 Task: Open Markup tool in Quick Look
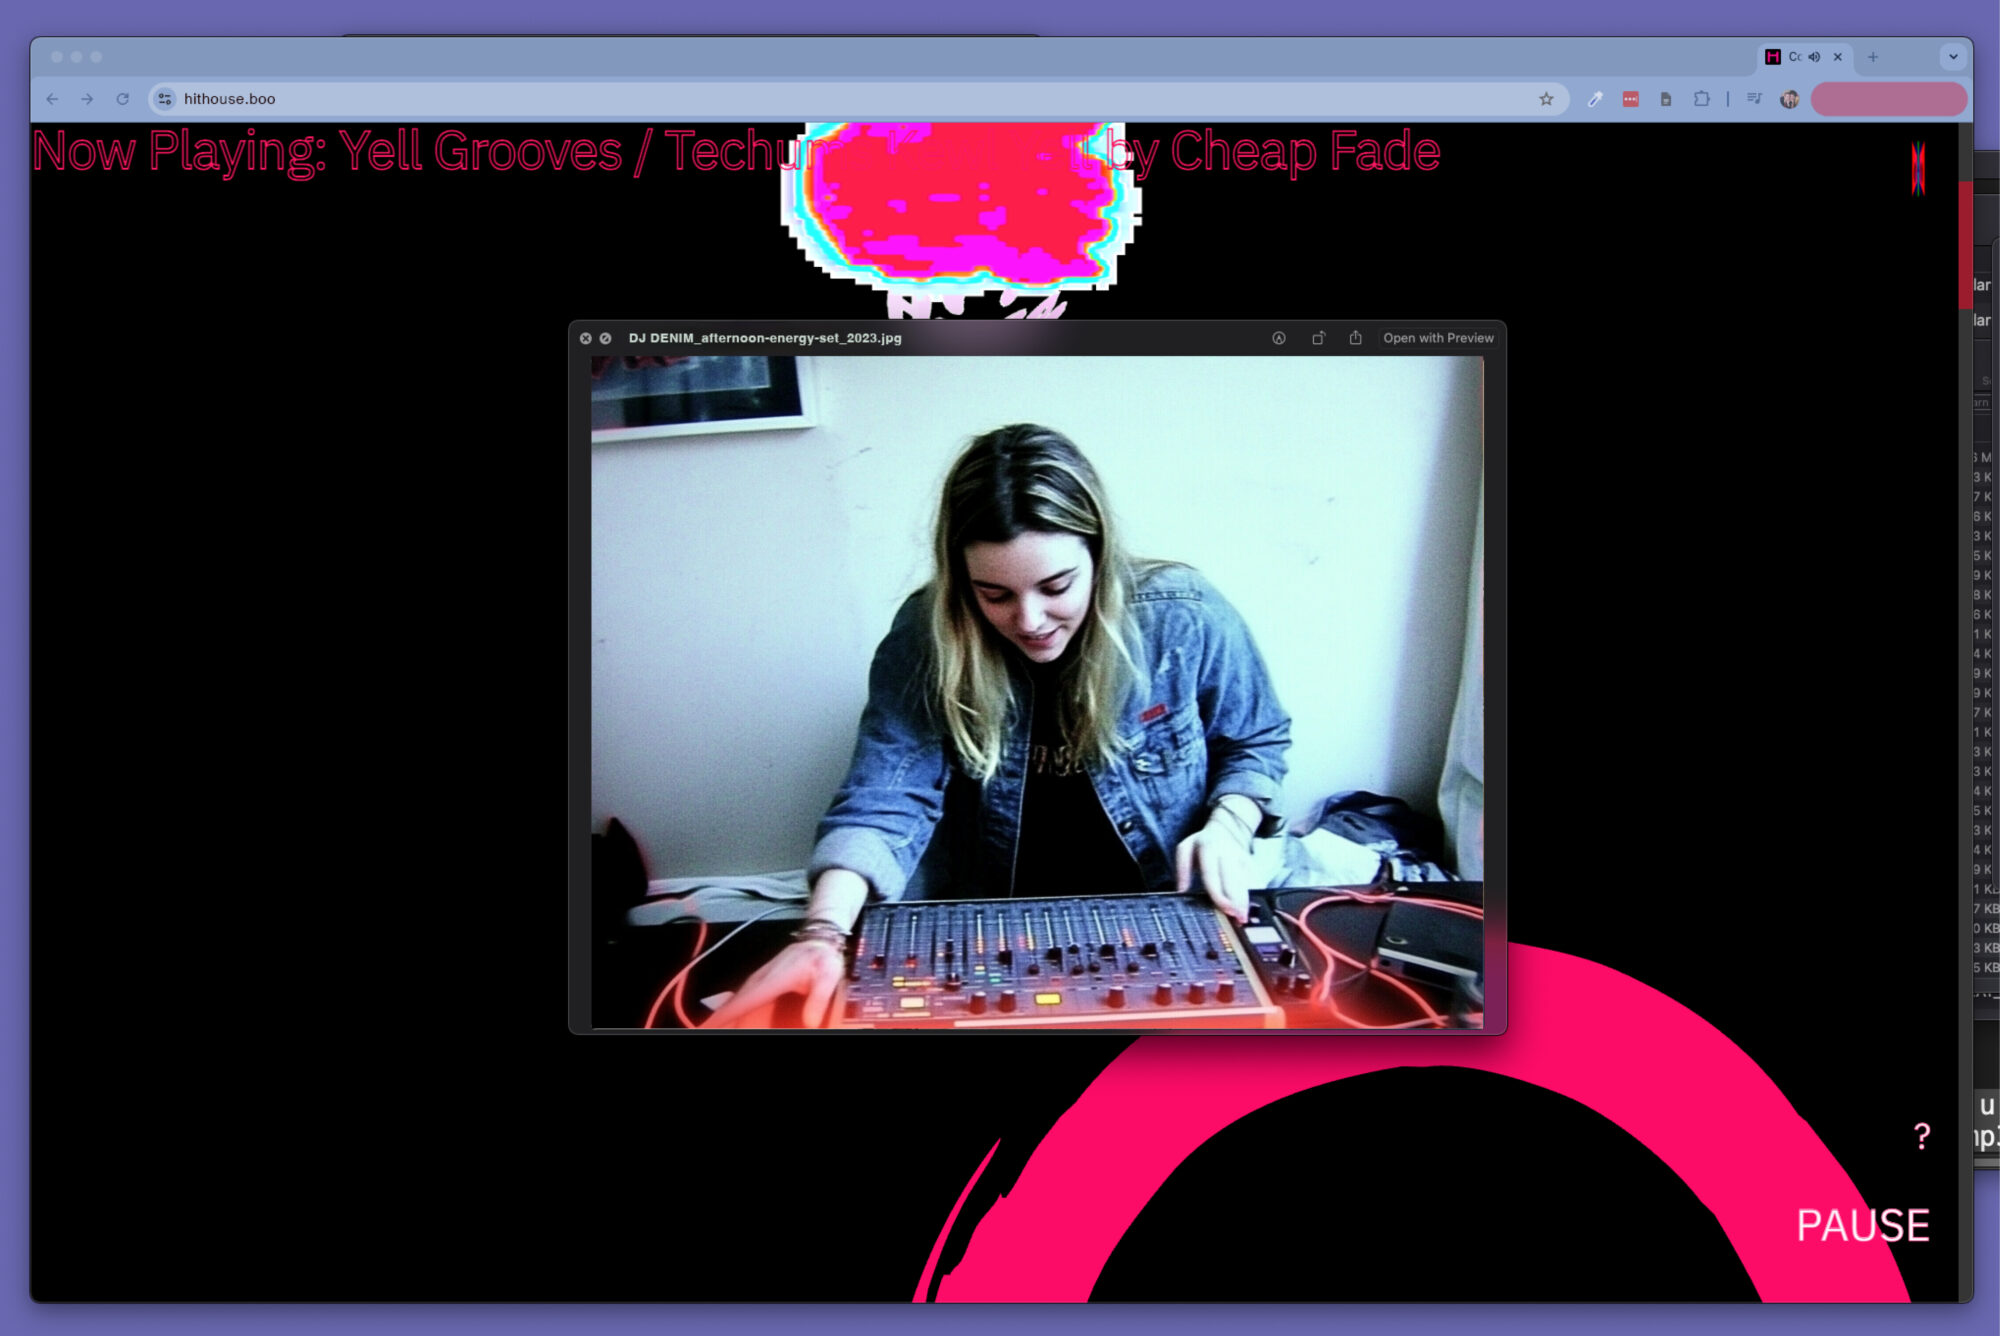pyautogui.click(x=1278, y=338)
